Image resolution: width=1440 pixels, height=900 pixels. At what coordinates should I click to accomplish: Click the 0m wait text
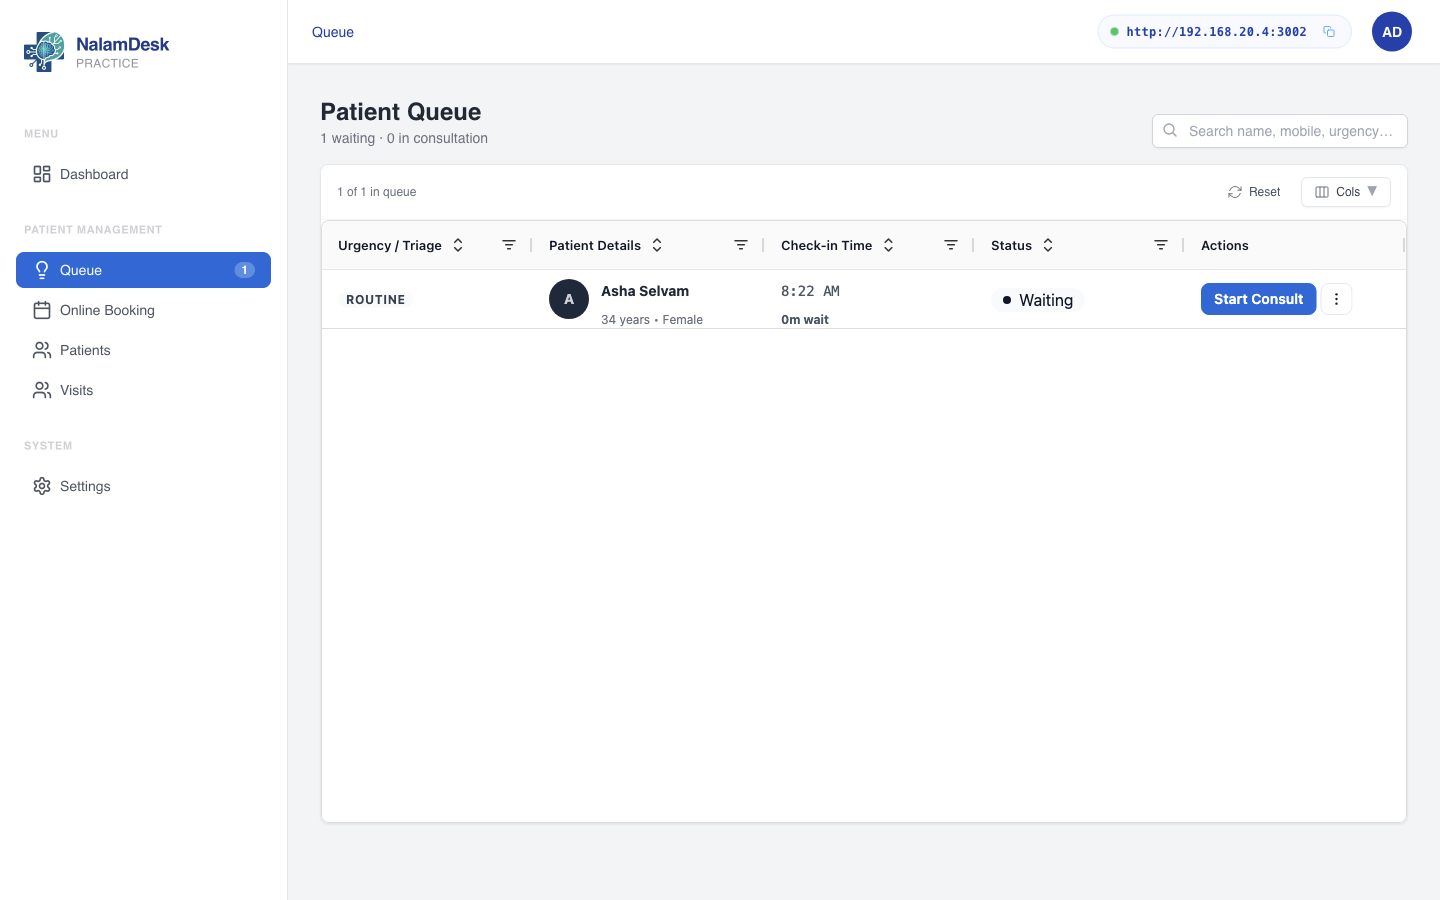click(x=805, y=320)
